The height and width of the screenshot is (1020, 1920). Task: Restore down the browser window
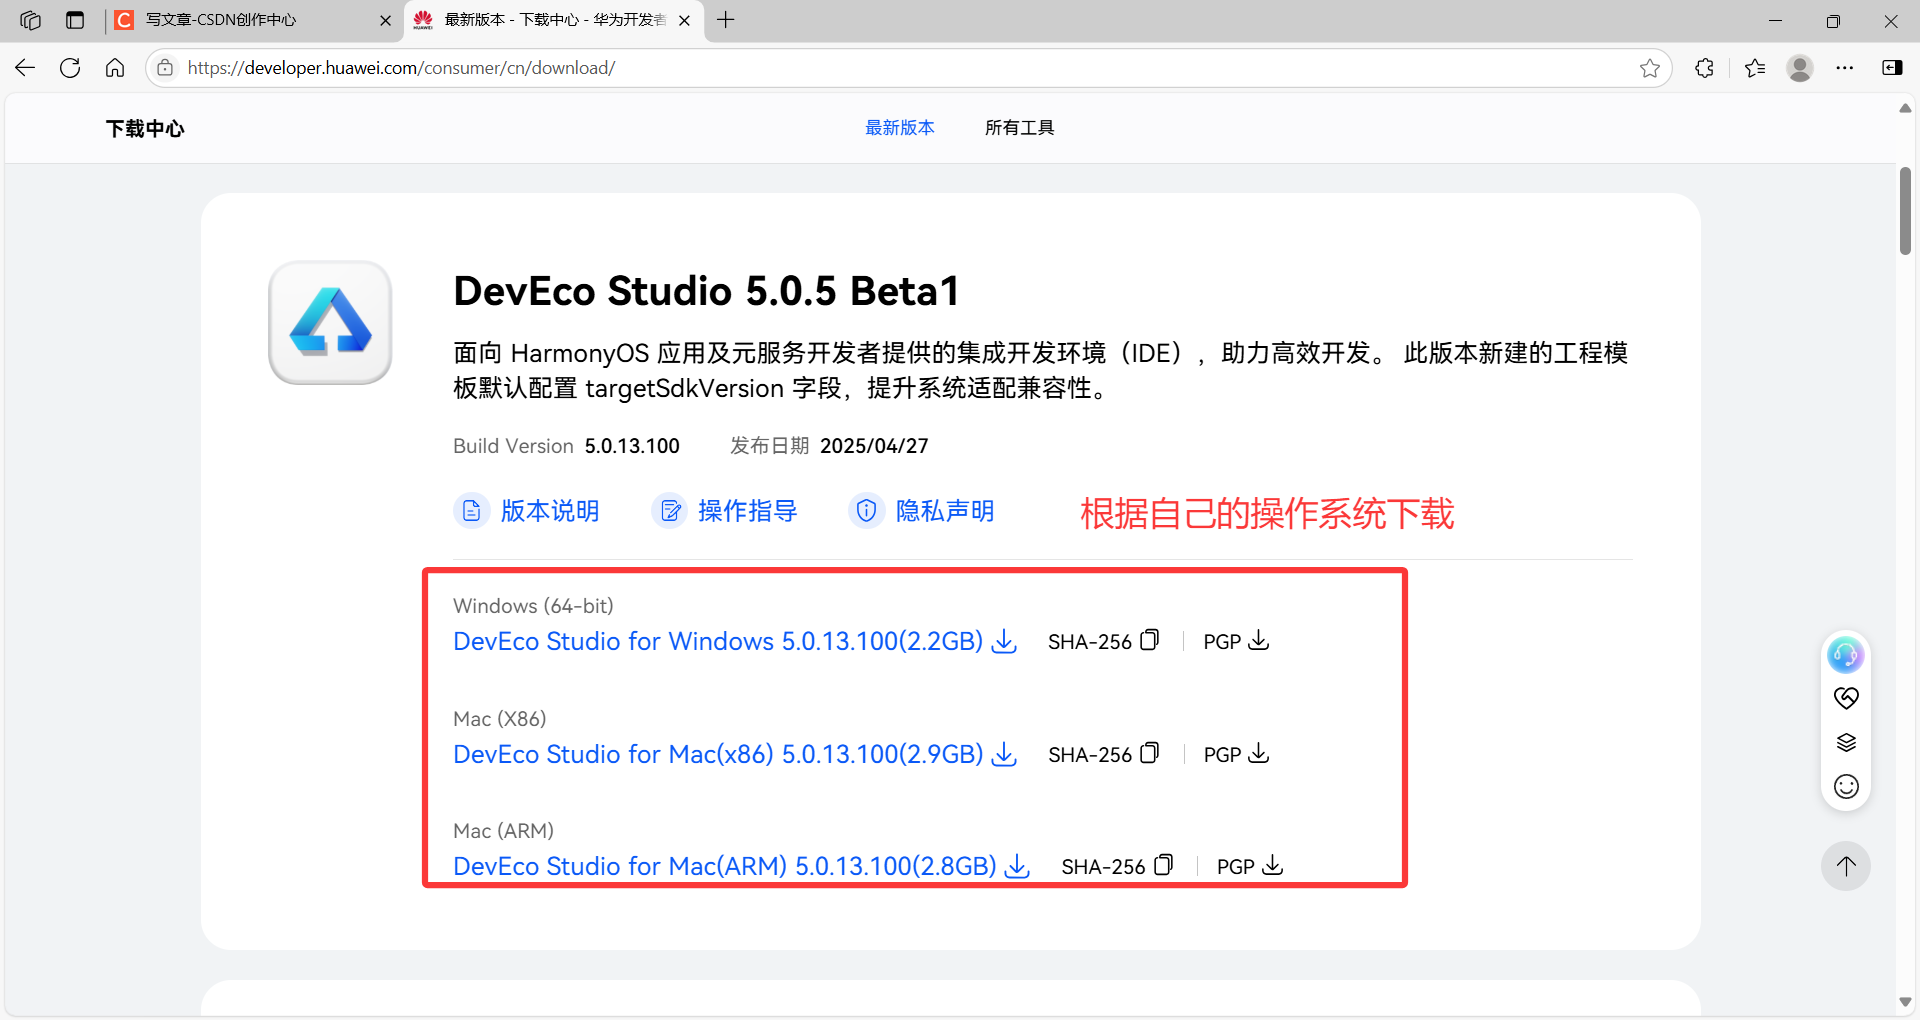[x=1833, y=20]
